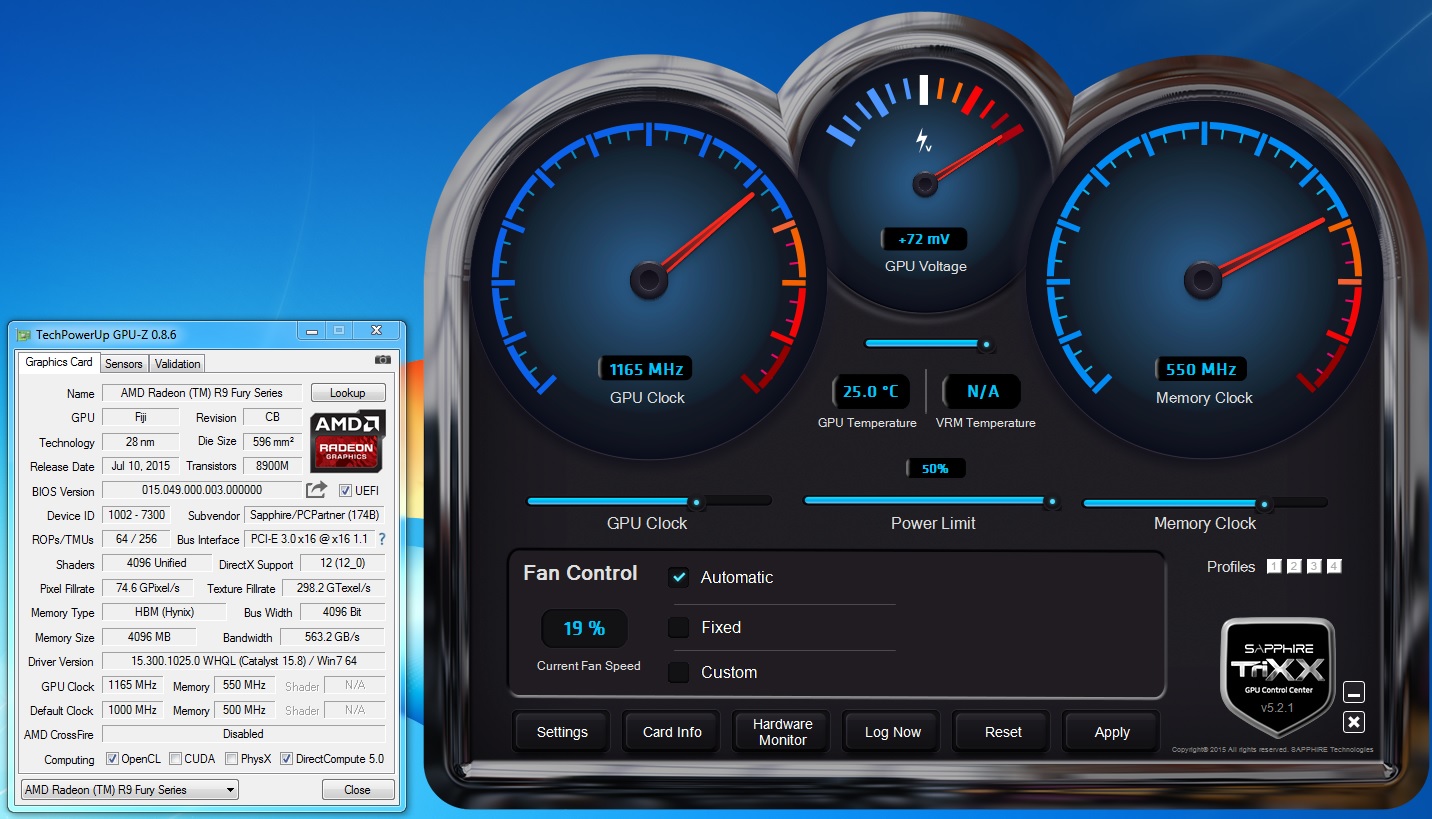Toggle the PhysX checkbox

[x=231, y=759]
